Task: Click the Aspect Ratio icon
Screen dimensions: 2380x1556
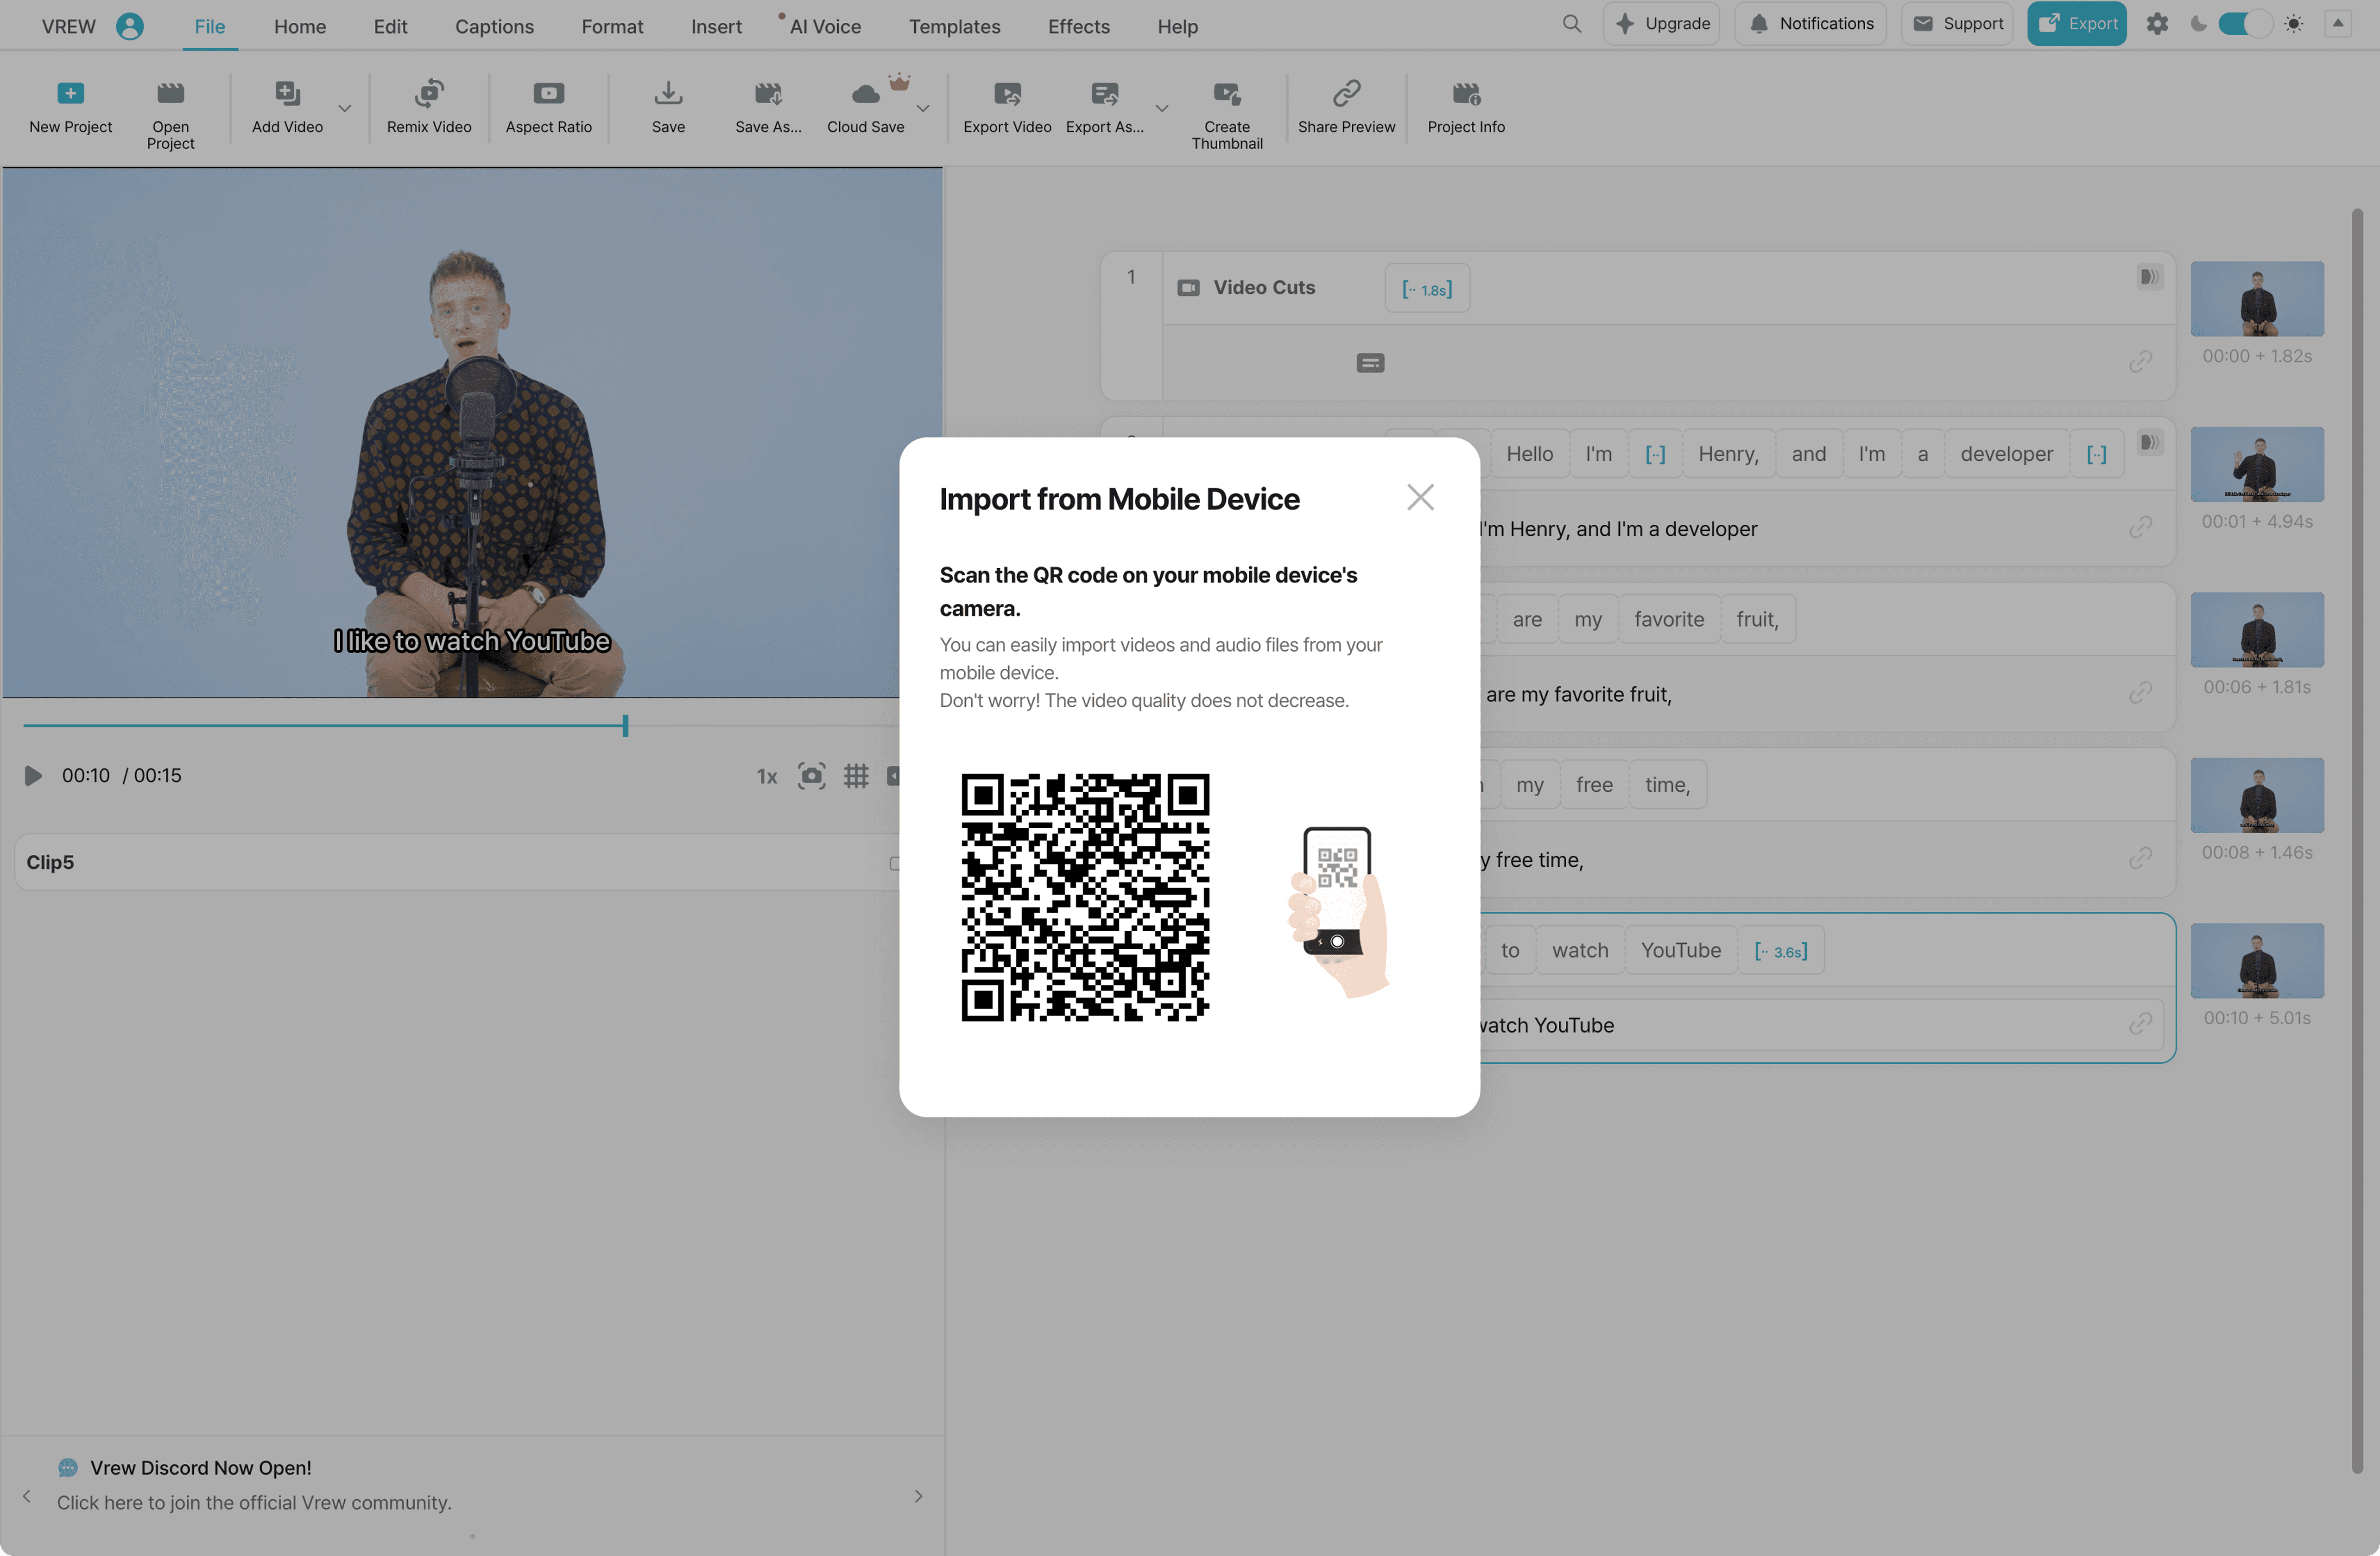Action: tap(548, 94)
